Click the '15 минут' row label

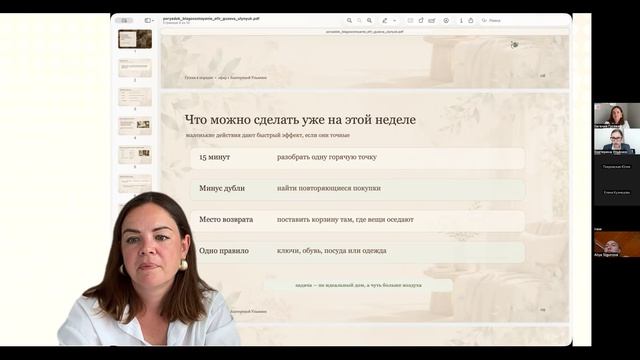[x=215, y=157]
